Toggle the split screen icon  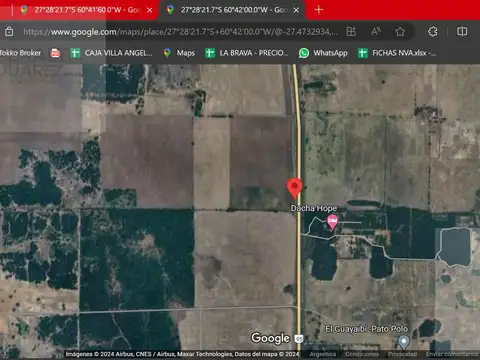coord(462,32)
